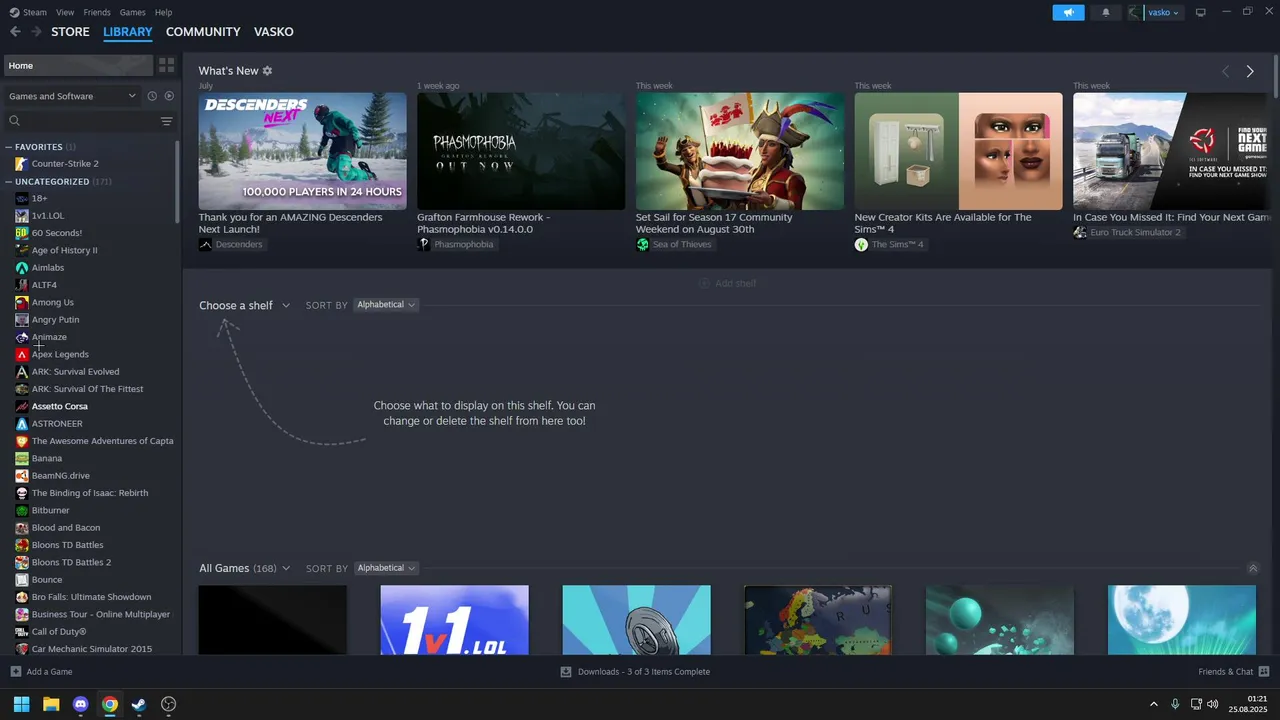Show hidden system tray icons
The image size is (1280, 720).
tap(1153, 704)
